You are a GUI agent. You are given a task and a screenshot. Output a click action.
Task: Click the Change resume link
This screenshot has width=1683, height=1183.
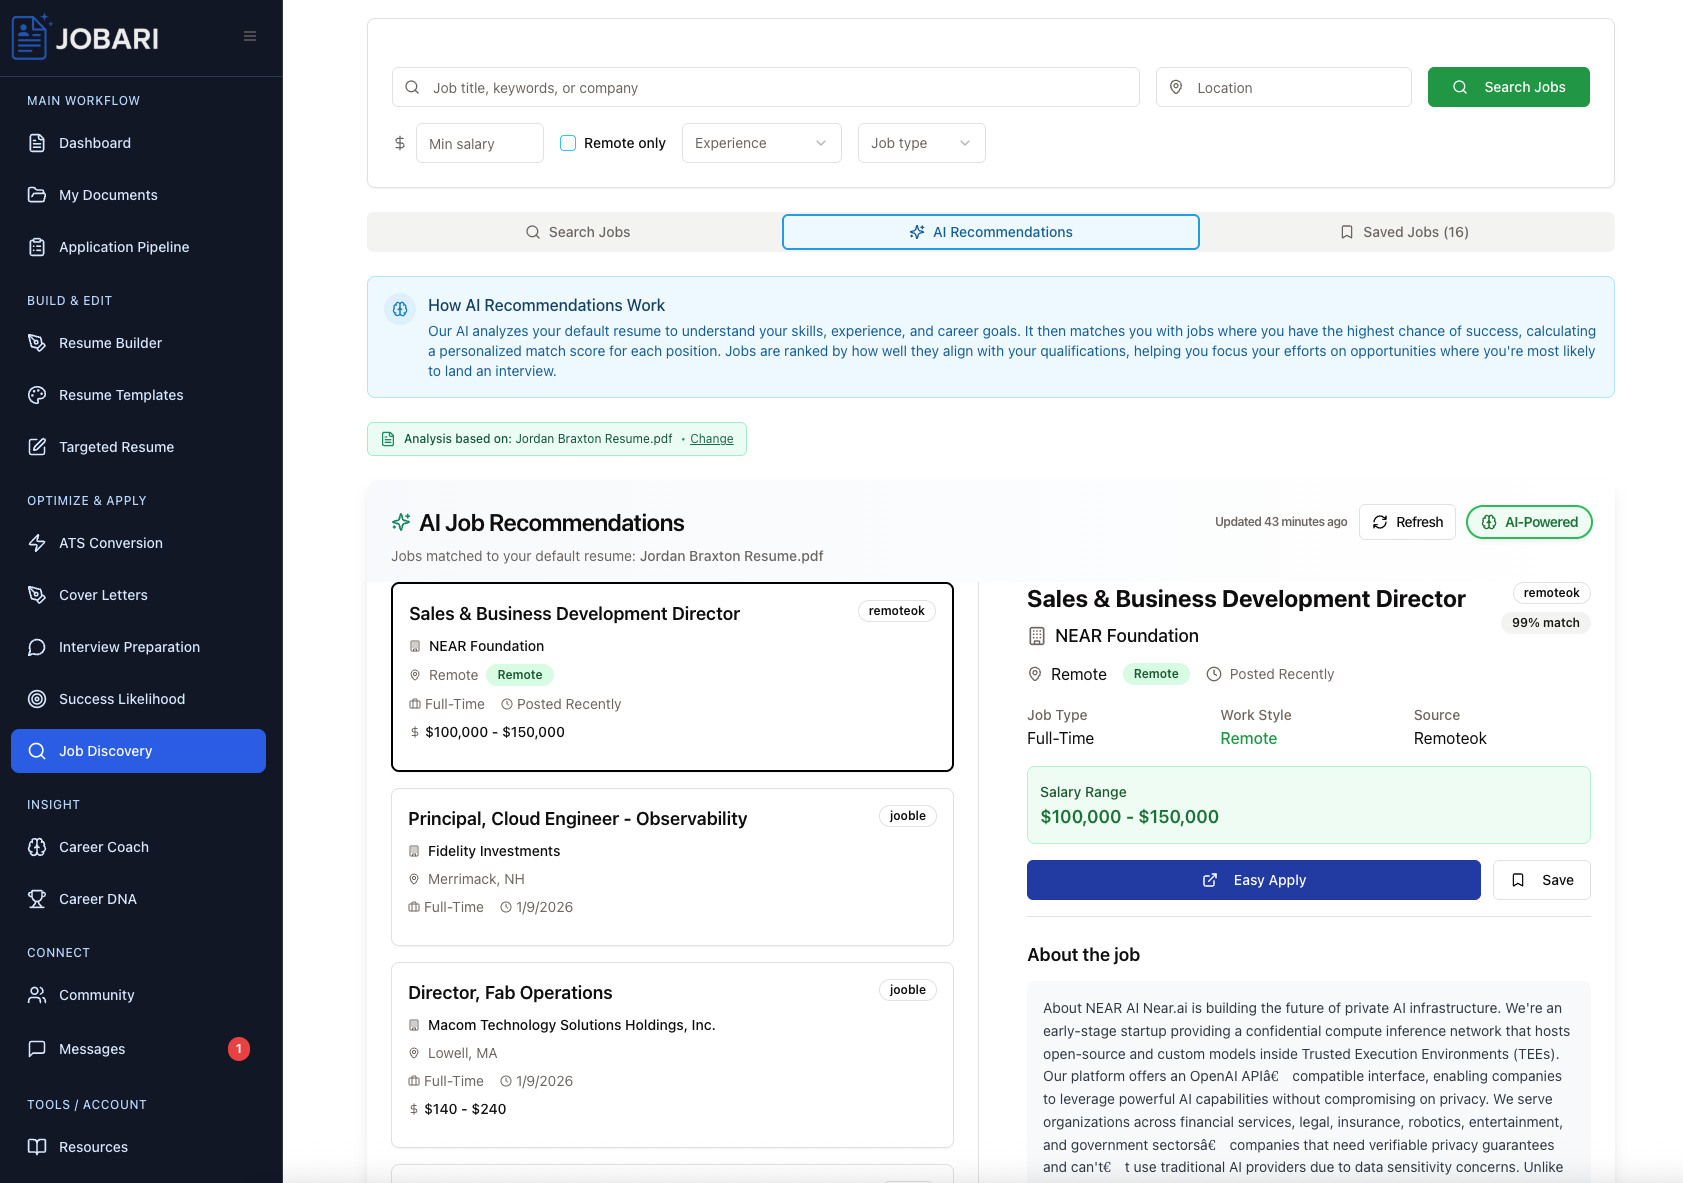[x=711, y=438]
